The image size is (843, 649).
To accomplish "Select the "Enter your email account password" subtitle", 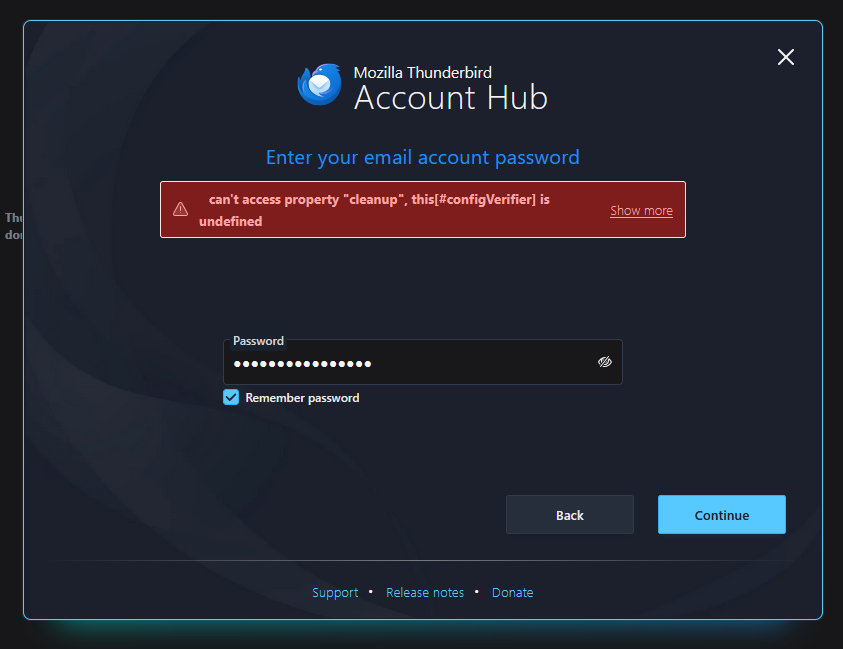I will (423, 158).
